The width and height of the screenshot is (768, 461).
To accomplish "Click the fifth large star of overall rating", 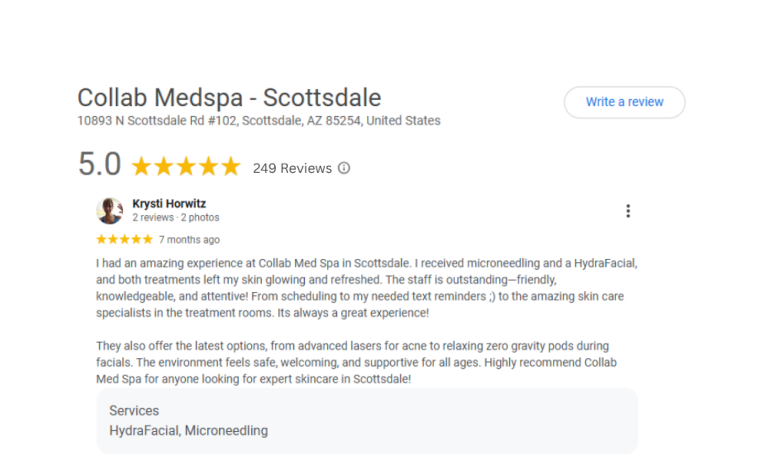I will pyautogui.click(x=231, y=167).
